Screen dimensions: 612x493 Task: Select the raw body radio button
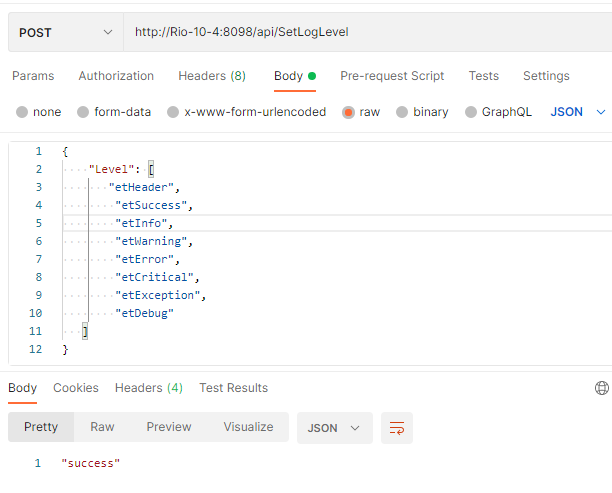pyautogui.click(x=349, y=112)
